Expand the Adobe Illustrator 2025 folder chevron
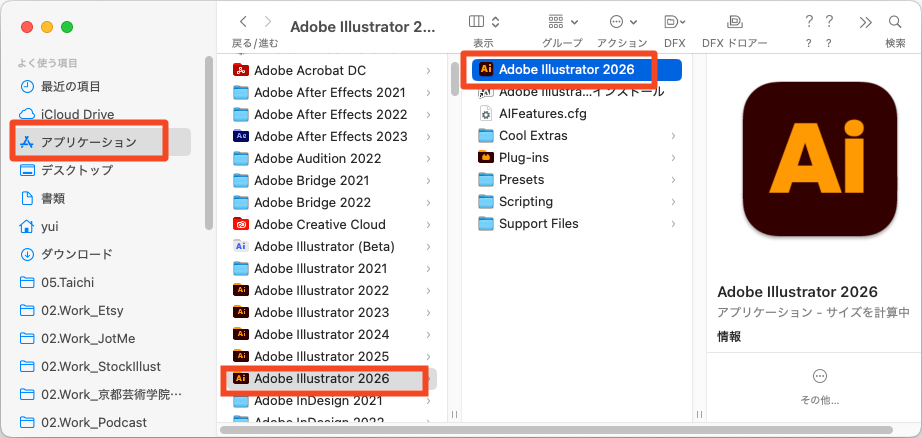 [x=428, y=357]
